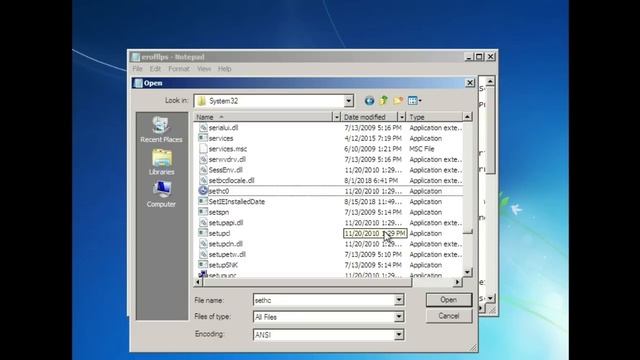
Task: Click the Open button
Action: [449, 300]
